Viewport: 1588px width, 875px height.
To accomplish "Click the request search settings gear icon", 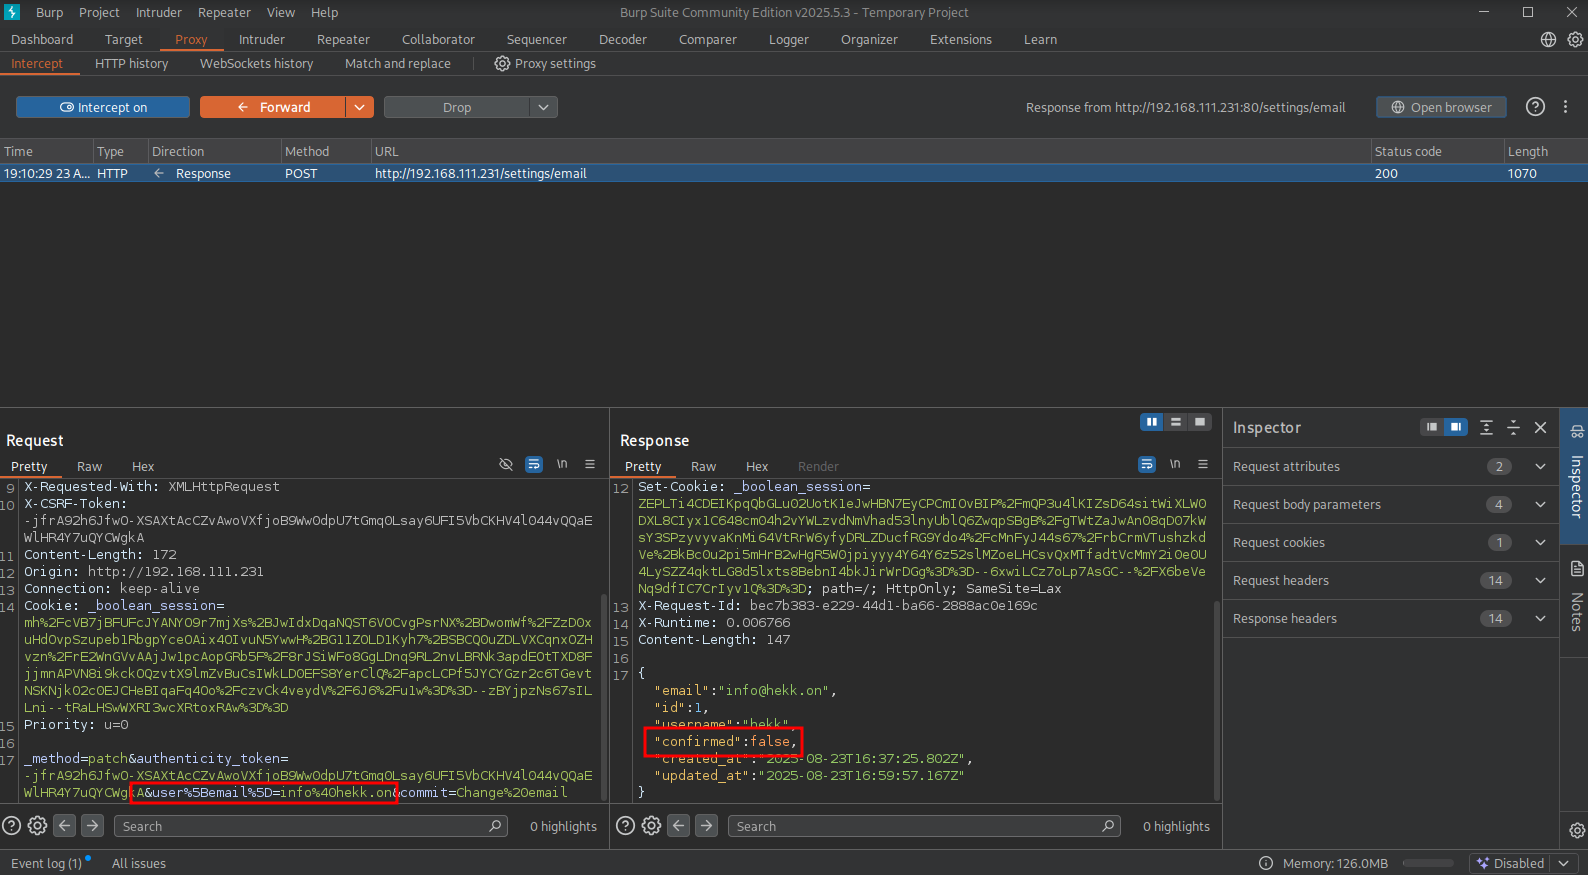I will pyautogui.click(x=37, y=826).
